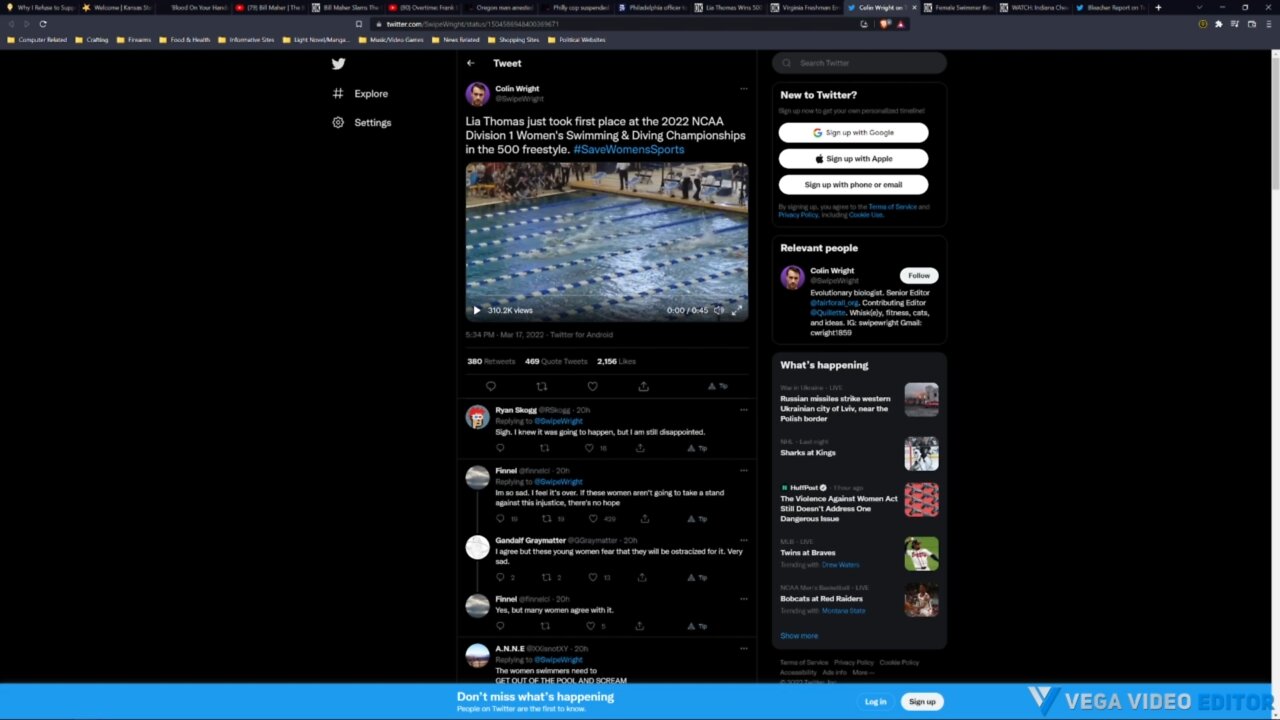1280x720 pixels.
Task: Like Finnel's 'Im so sad' reply
Action: 592,519
